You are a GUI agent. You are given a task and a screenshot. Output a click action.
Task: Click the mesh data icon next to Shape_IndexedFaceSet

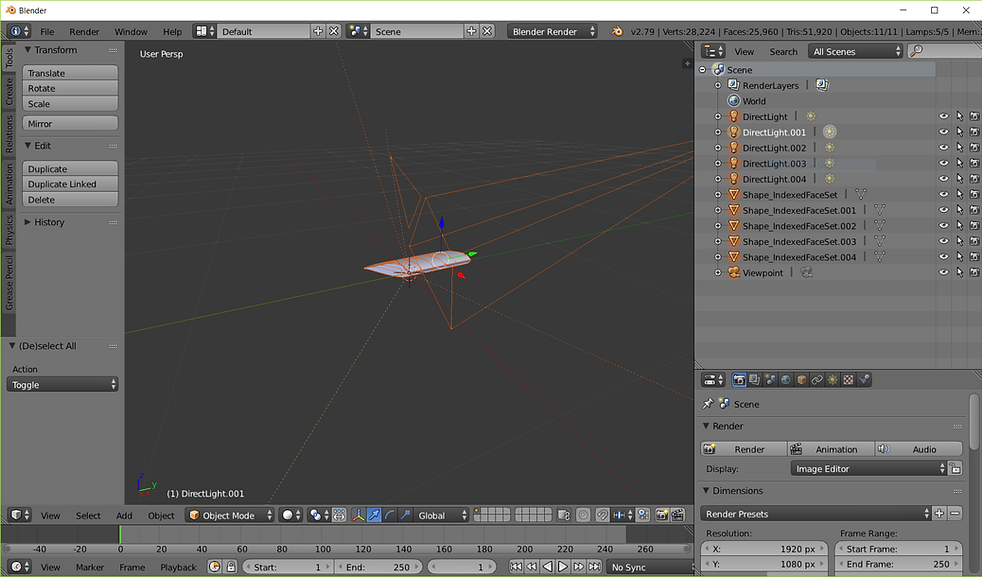861,194
